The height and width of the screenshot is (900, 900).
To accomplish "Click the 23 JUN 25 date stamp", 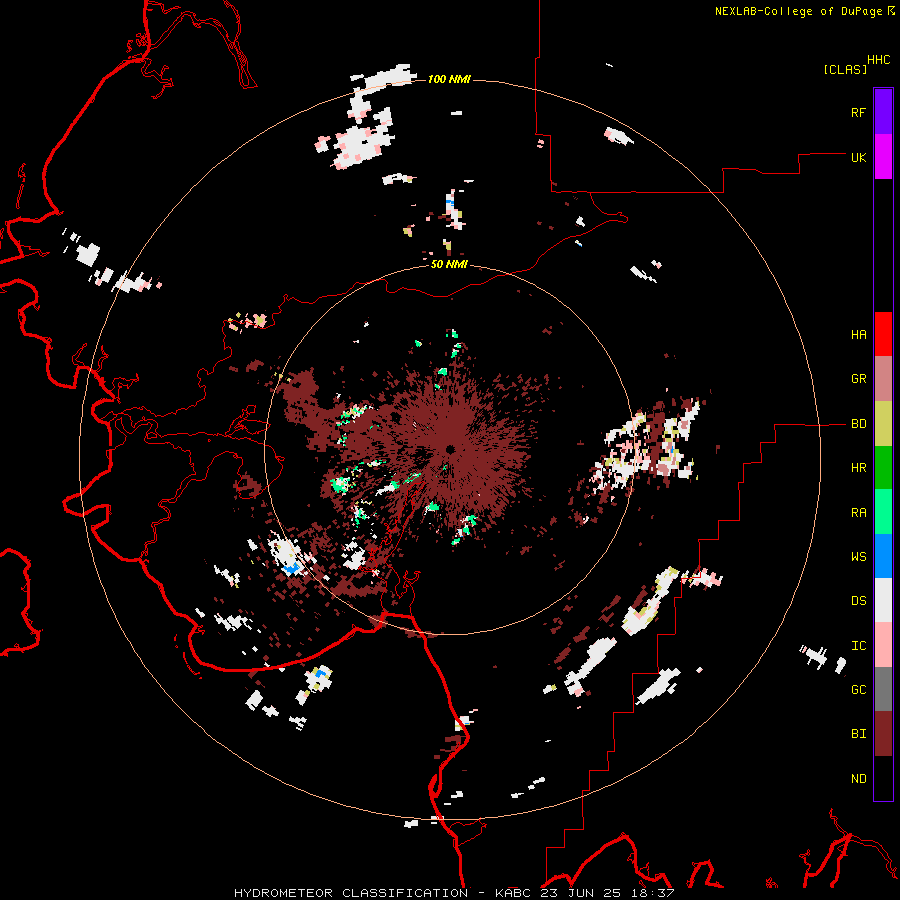I will (x=584, y=893).
